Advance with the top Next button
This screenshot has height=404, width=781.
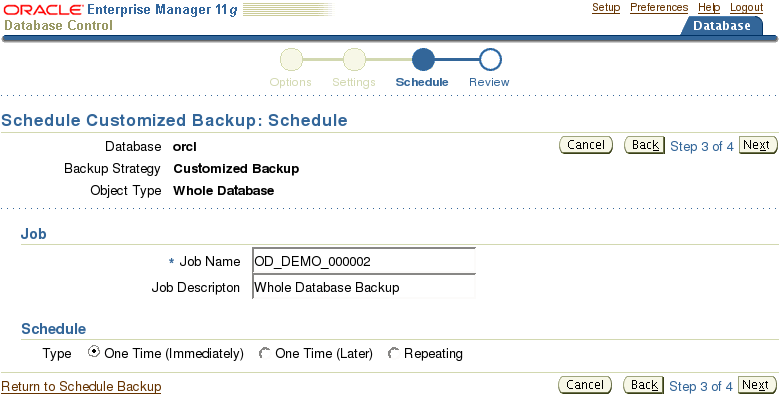(758, 145)
